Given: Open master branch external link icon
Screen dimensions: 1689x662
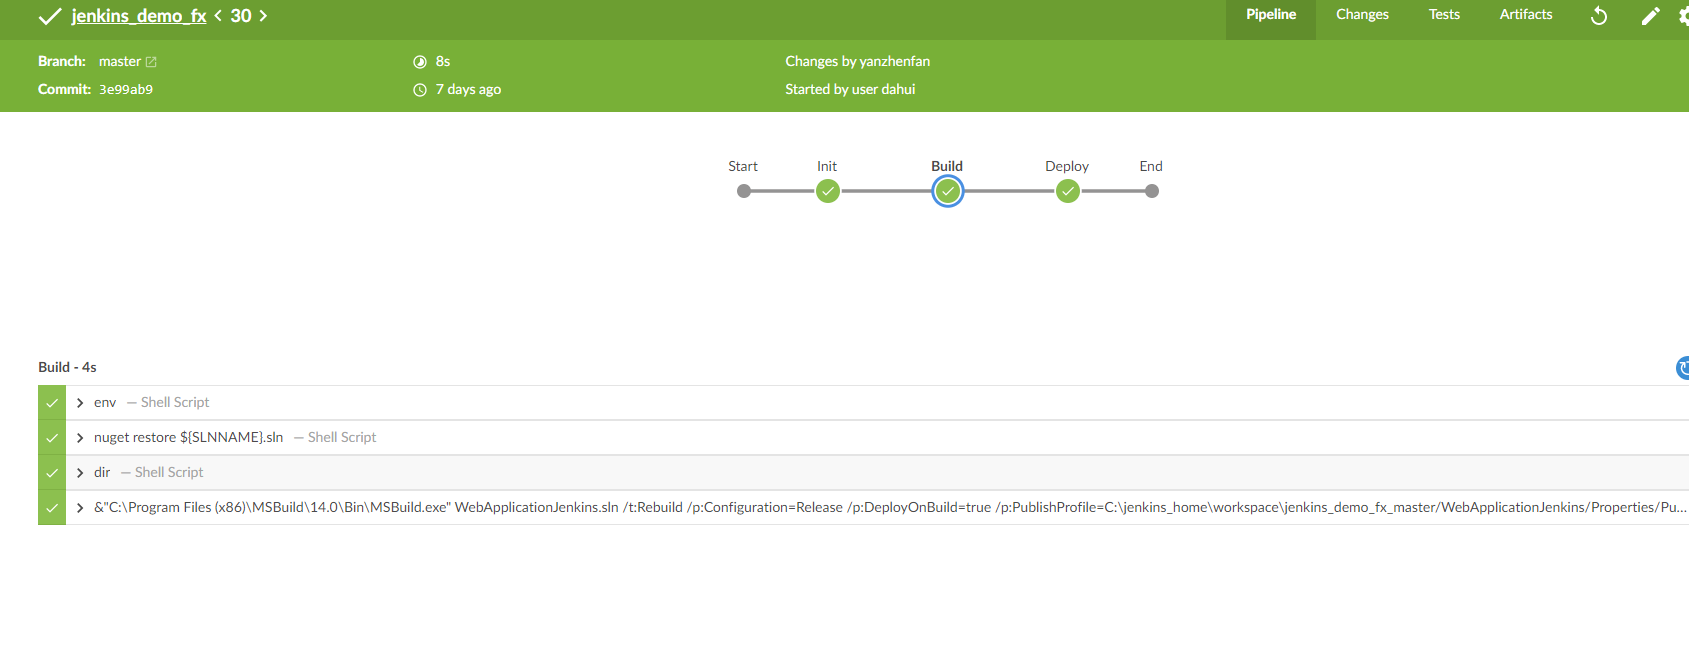Looking at the screenshot, I should coord(151,62).
